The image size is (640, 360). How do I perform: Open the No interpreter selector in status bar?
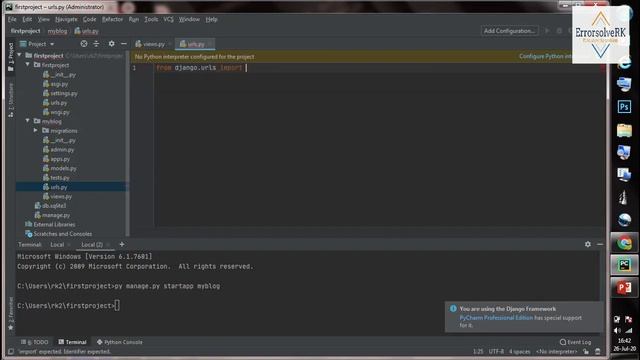(557, 351)
